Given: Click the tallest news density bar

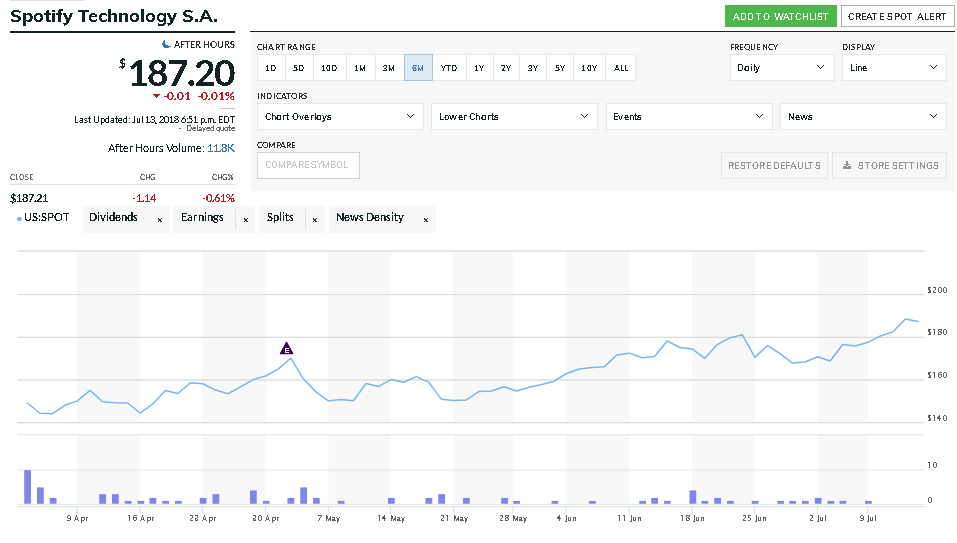Looking at the screenshot, I should point(27,487).
